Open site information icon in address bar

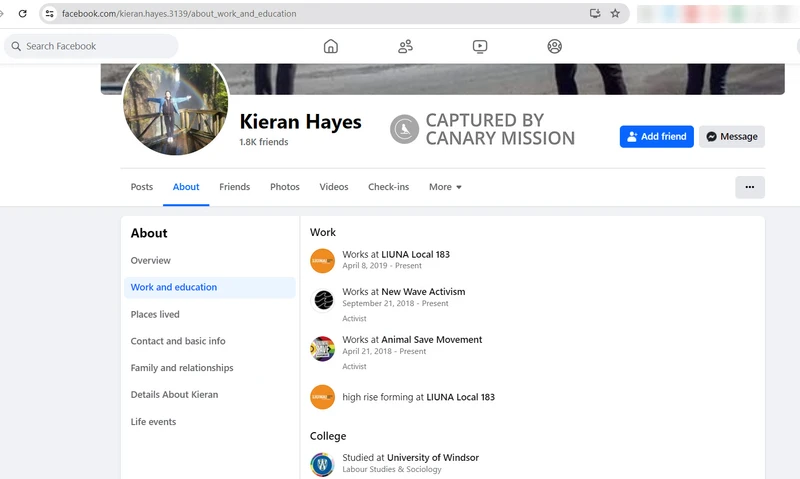[49, 13]
